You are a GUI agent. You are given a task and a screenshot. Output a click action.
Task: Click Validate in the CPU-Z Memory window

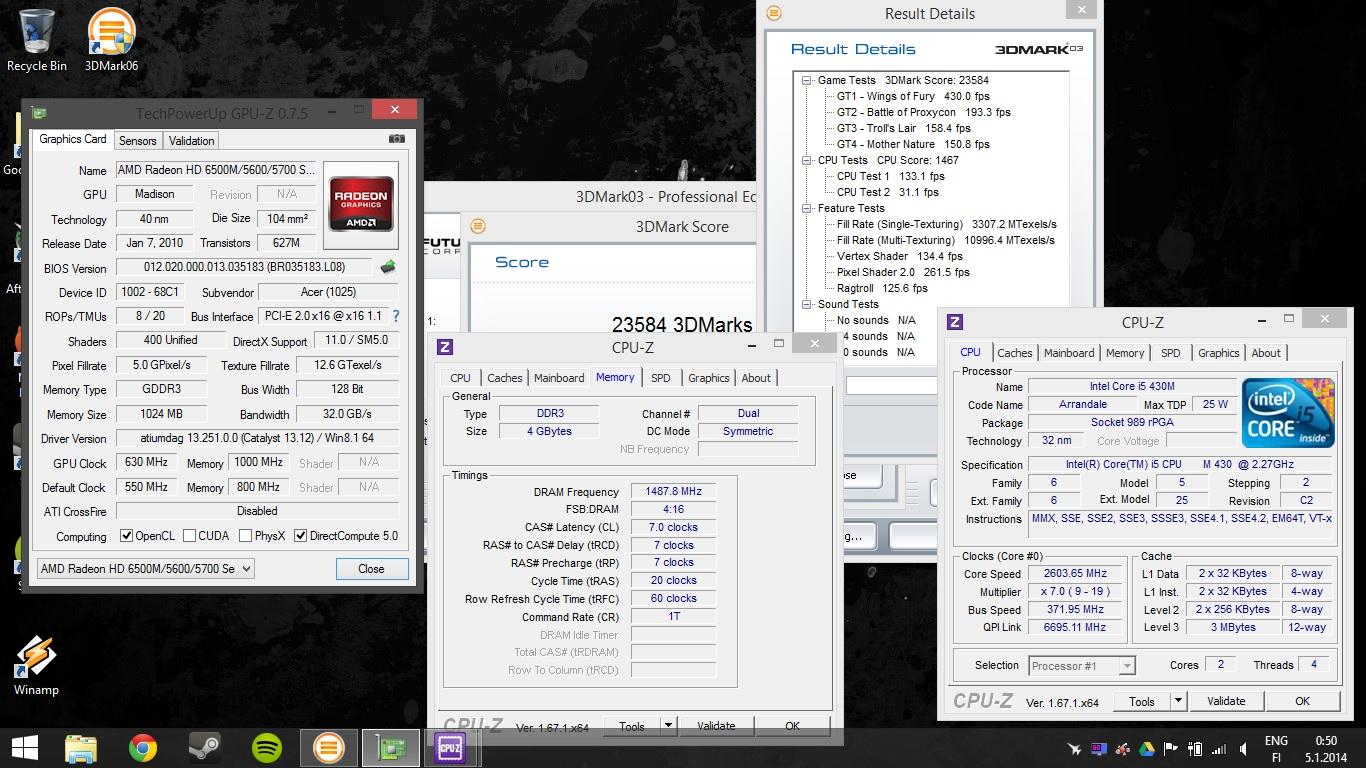click(x=716, y=726)
